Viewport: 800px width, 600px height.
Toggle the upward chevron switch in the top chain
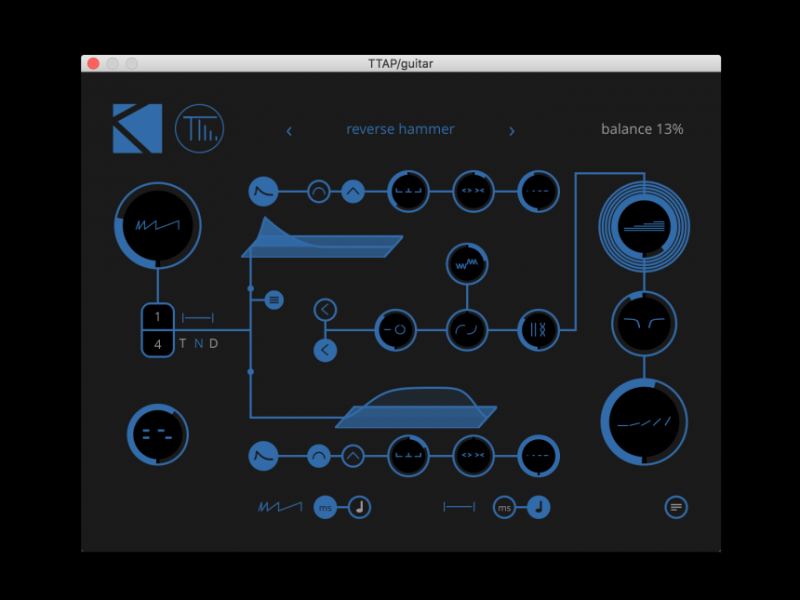point(352,191)
